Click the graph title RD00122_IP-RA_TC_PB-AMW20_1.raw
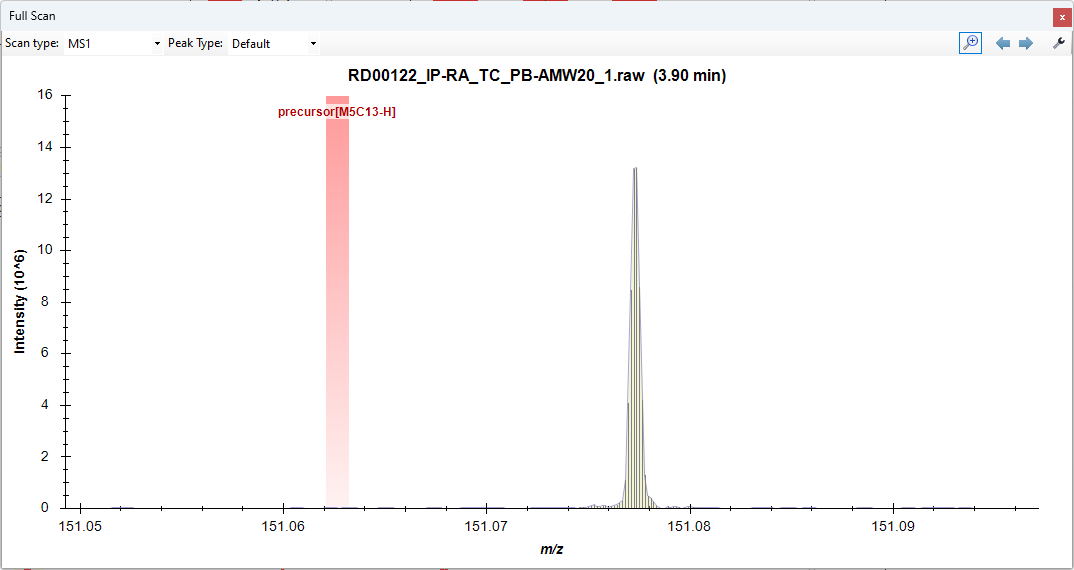Viewport: 1074px width, 570px height. pyautogui.click(x=537, y=76)
